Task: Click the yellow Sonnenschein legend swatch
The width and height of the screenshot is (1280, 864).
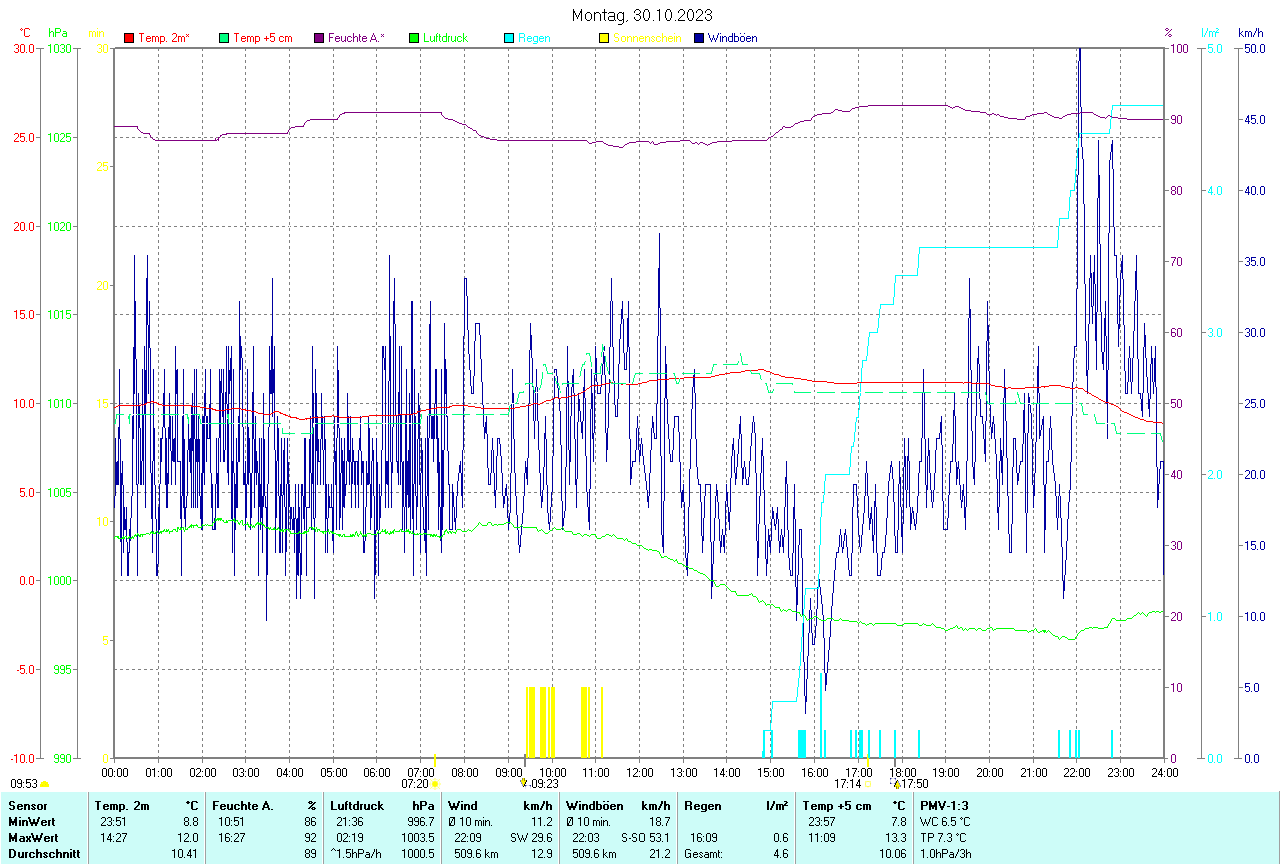Action: click(x=604, y=38)
